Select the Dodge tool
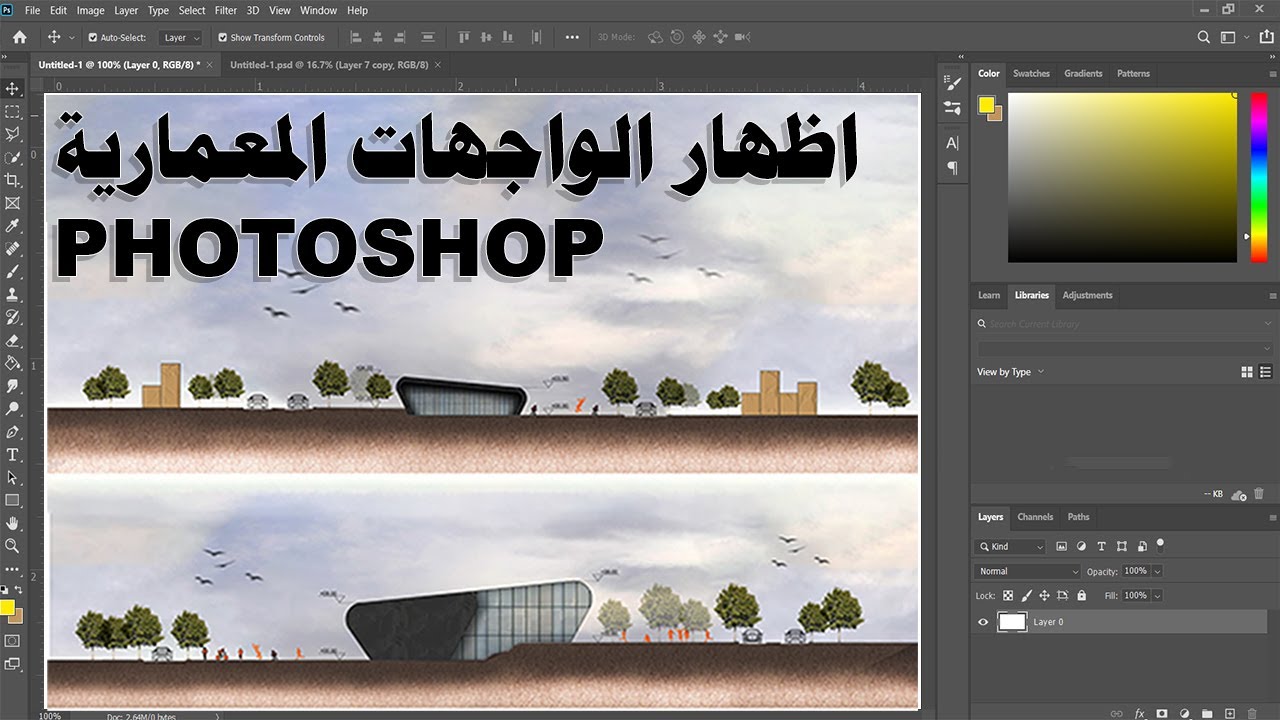1280x720 pixels. [x=13, y=409]
